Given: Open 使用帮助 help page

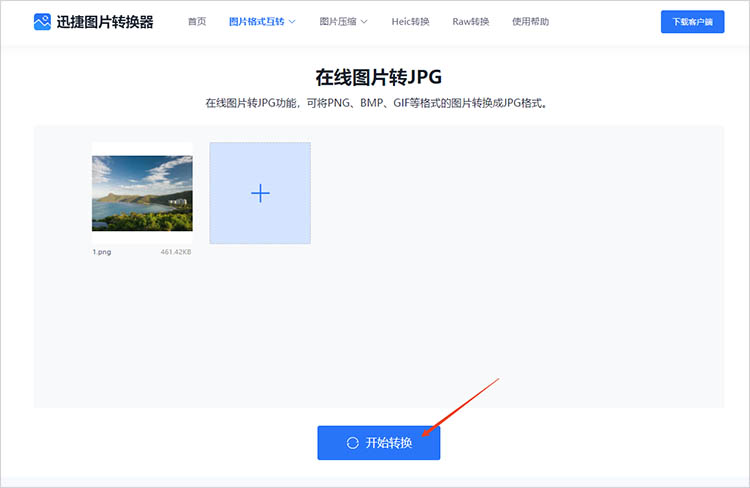Looking at the screenshot, I should pyautogui.click(x=530, y=22).
